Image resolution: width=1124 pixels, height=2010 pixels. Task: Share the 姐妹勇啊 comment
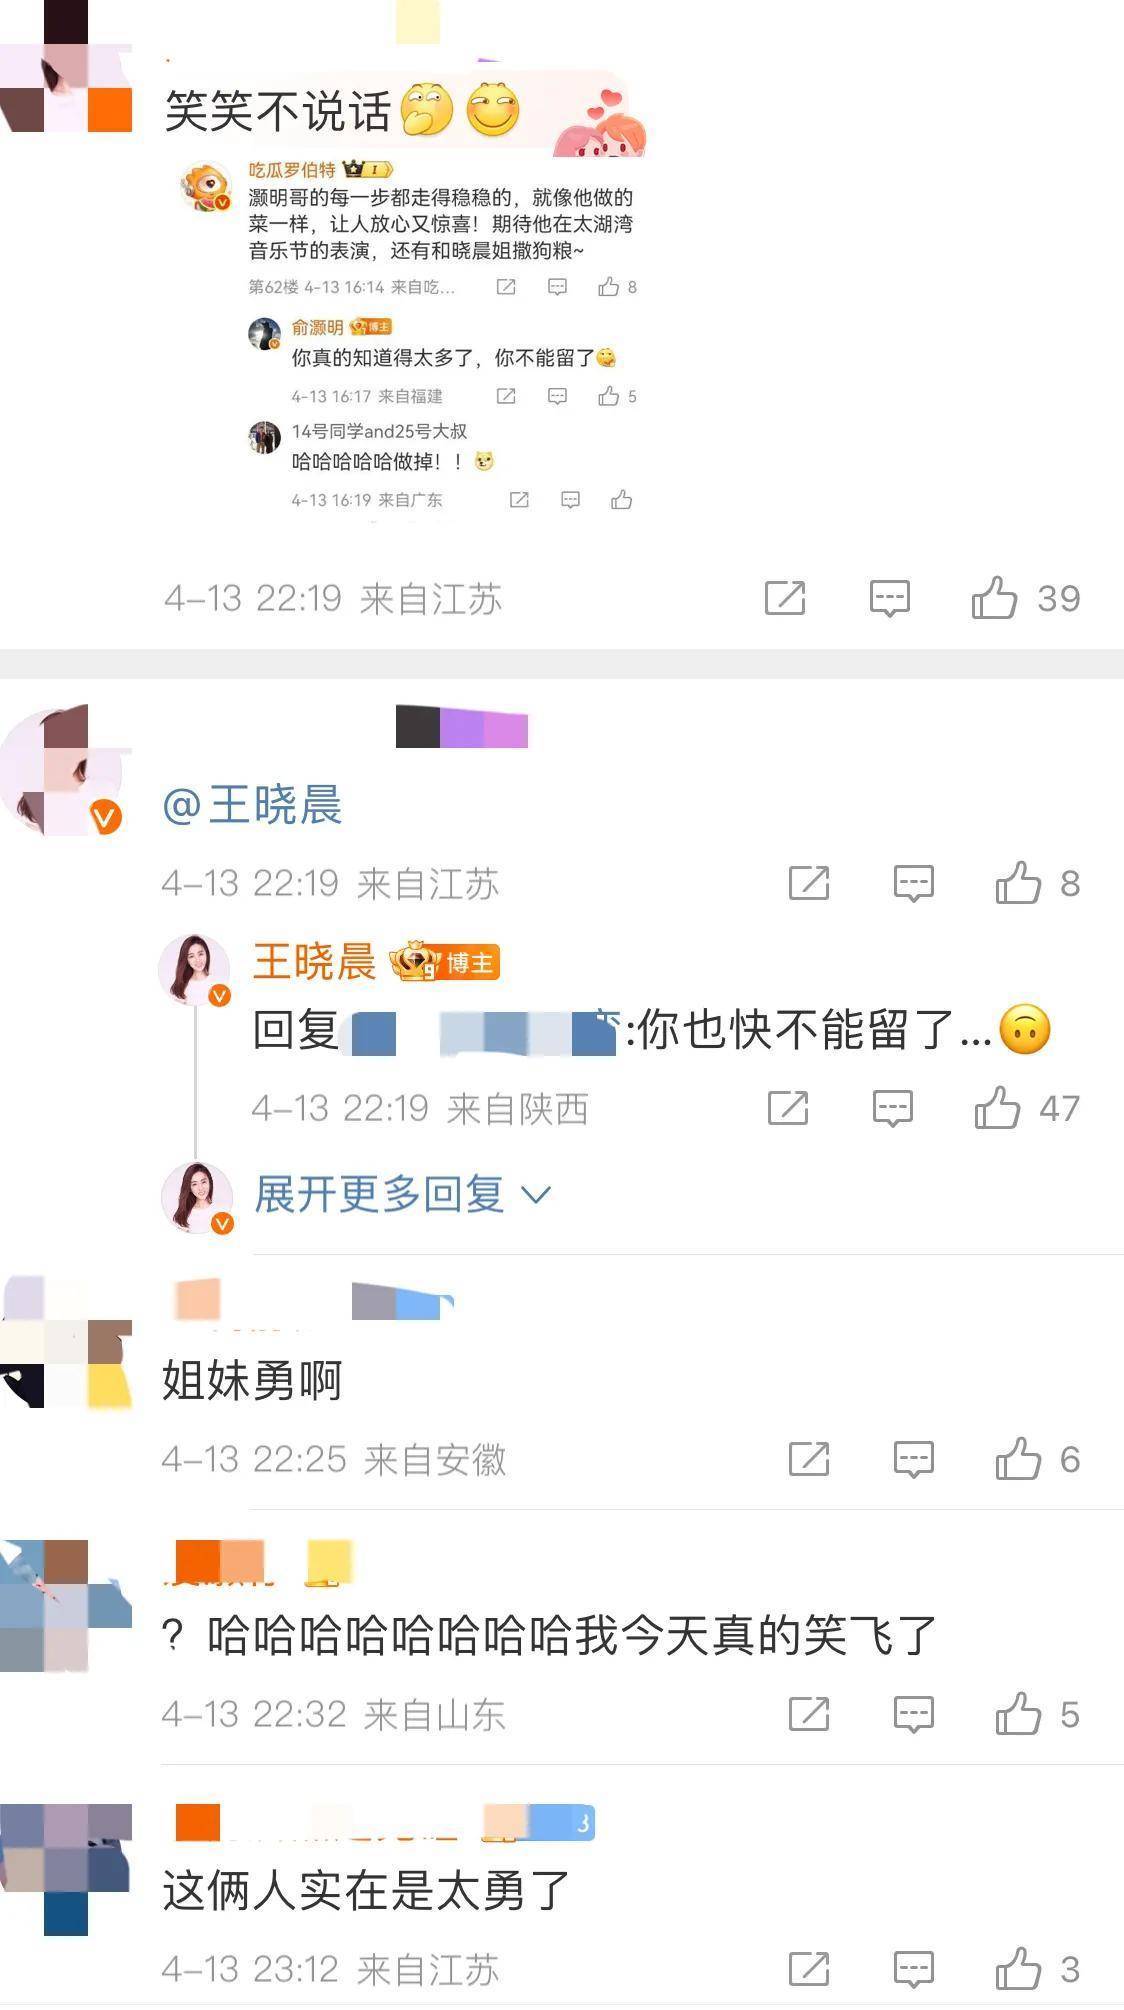pyautogui.click(x=809, y=1459)
